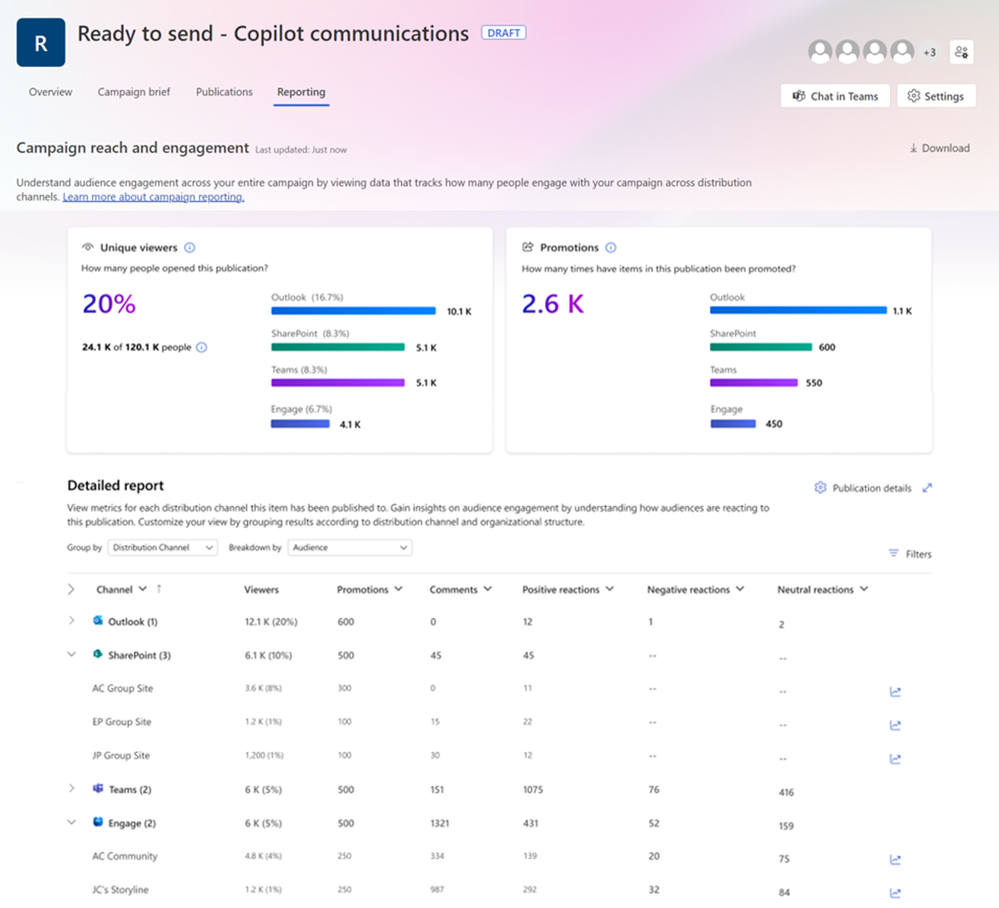Open the Comments column dropdown
Image resolution: width=999 pixels, height=908 pixels.
click(x=488, y=589)
